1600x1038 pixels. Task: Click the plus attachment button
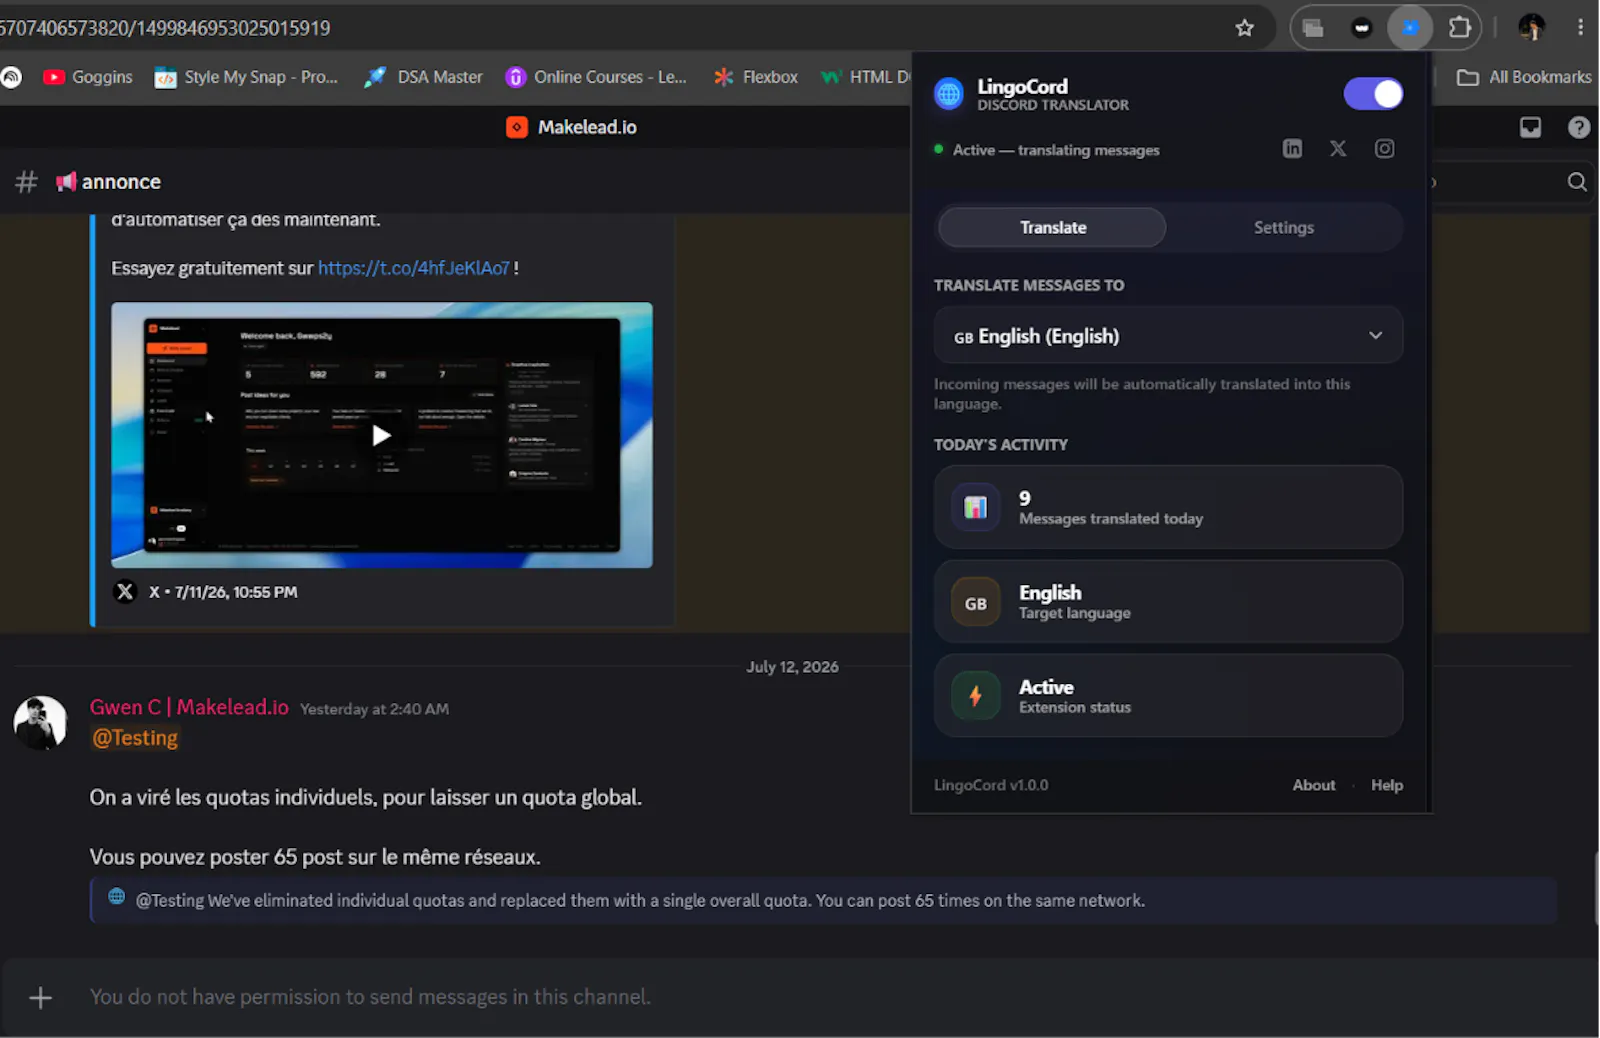point(40,997)
